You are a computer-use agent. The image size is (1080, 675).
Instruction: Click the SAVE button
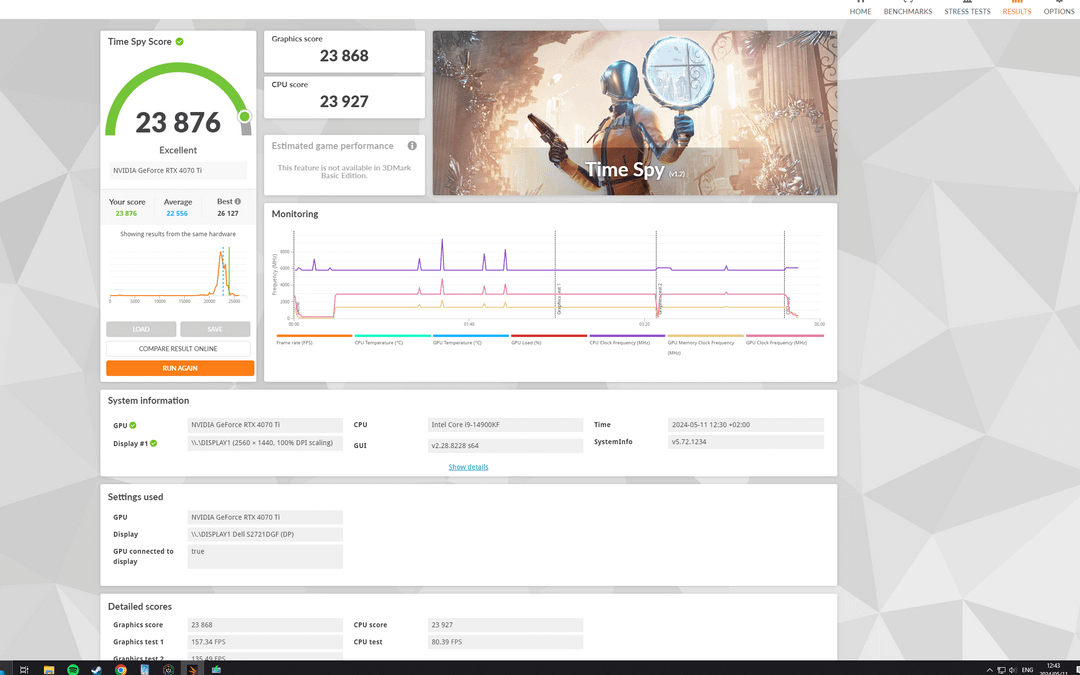coord(215,329)
